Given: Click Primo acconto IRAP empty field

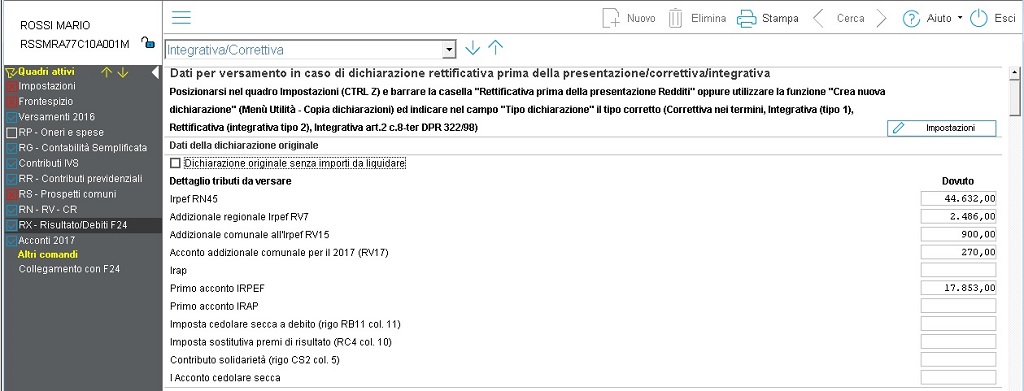Looking at the screenshot, I should coord(958,305).
